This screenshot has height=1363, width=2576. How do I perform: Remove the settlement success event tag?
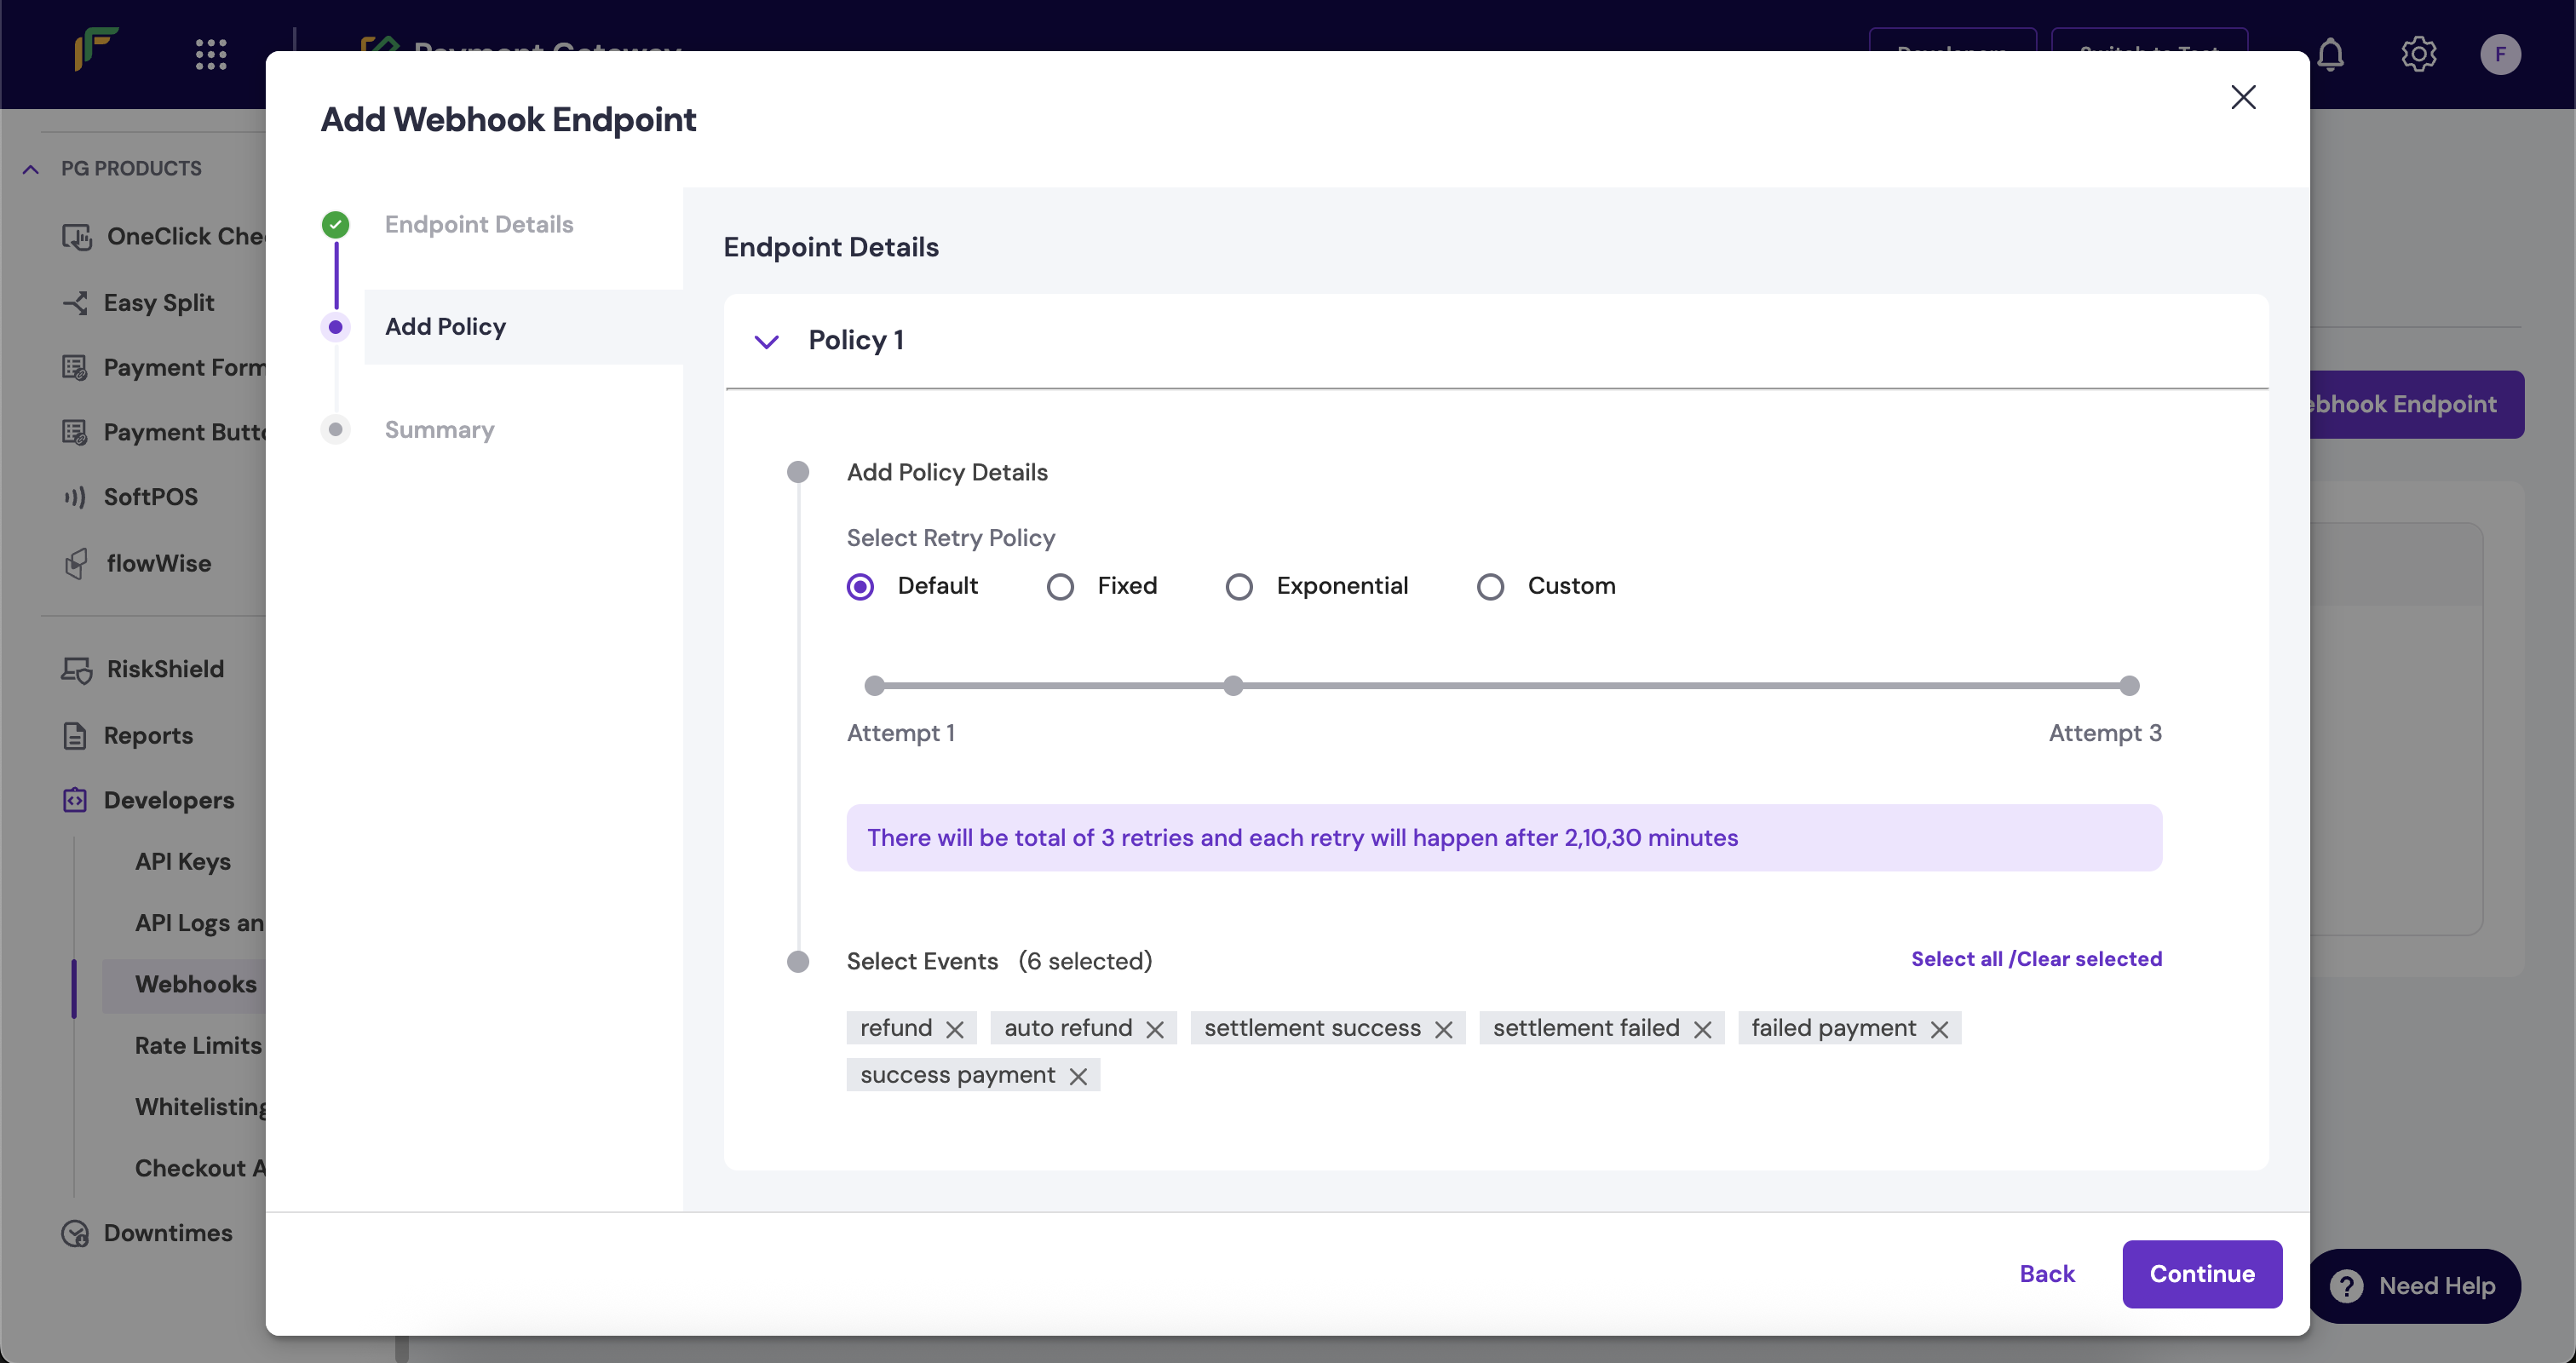tap(1443, 1029)
